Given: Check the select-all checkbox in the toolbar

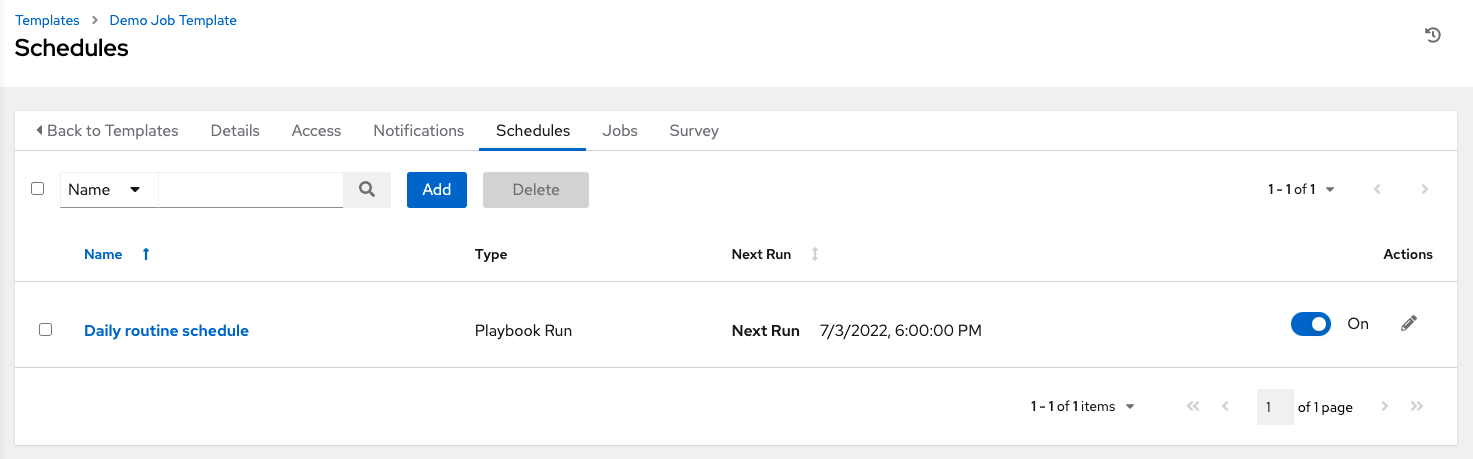Looking at the screenshot, I should [x=38, y=188].
